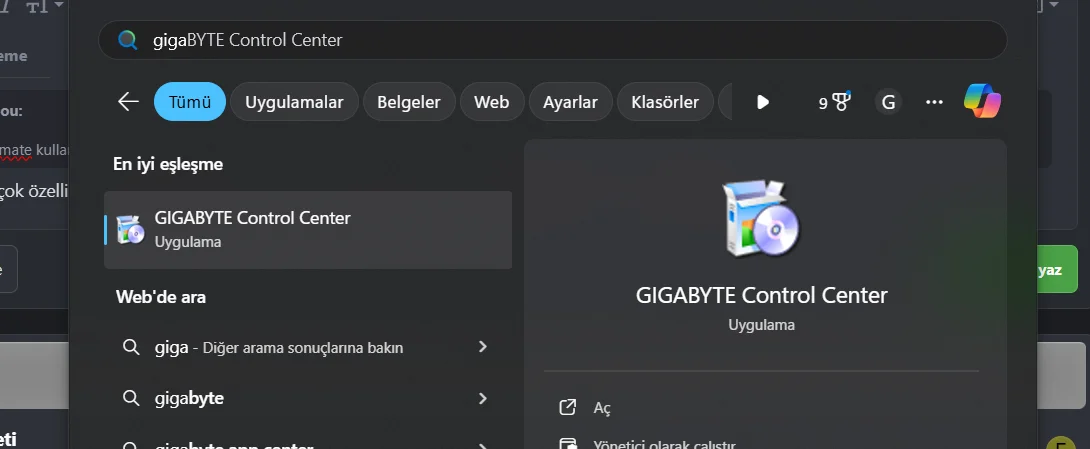The height and width of the screenshot is (449, 1090).
Task: Expand the giga suggestion chevron
Action: (x=482, y=346)
